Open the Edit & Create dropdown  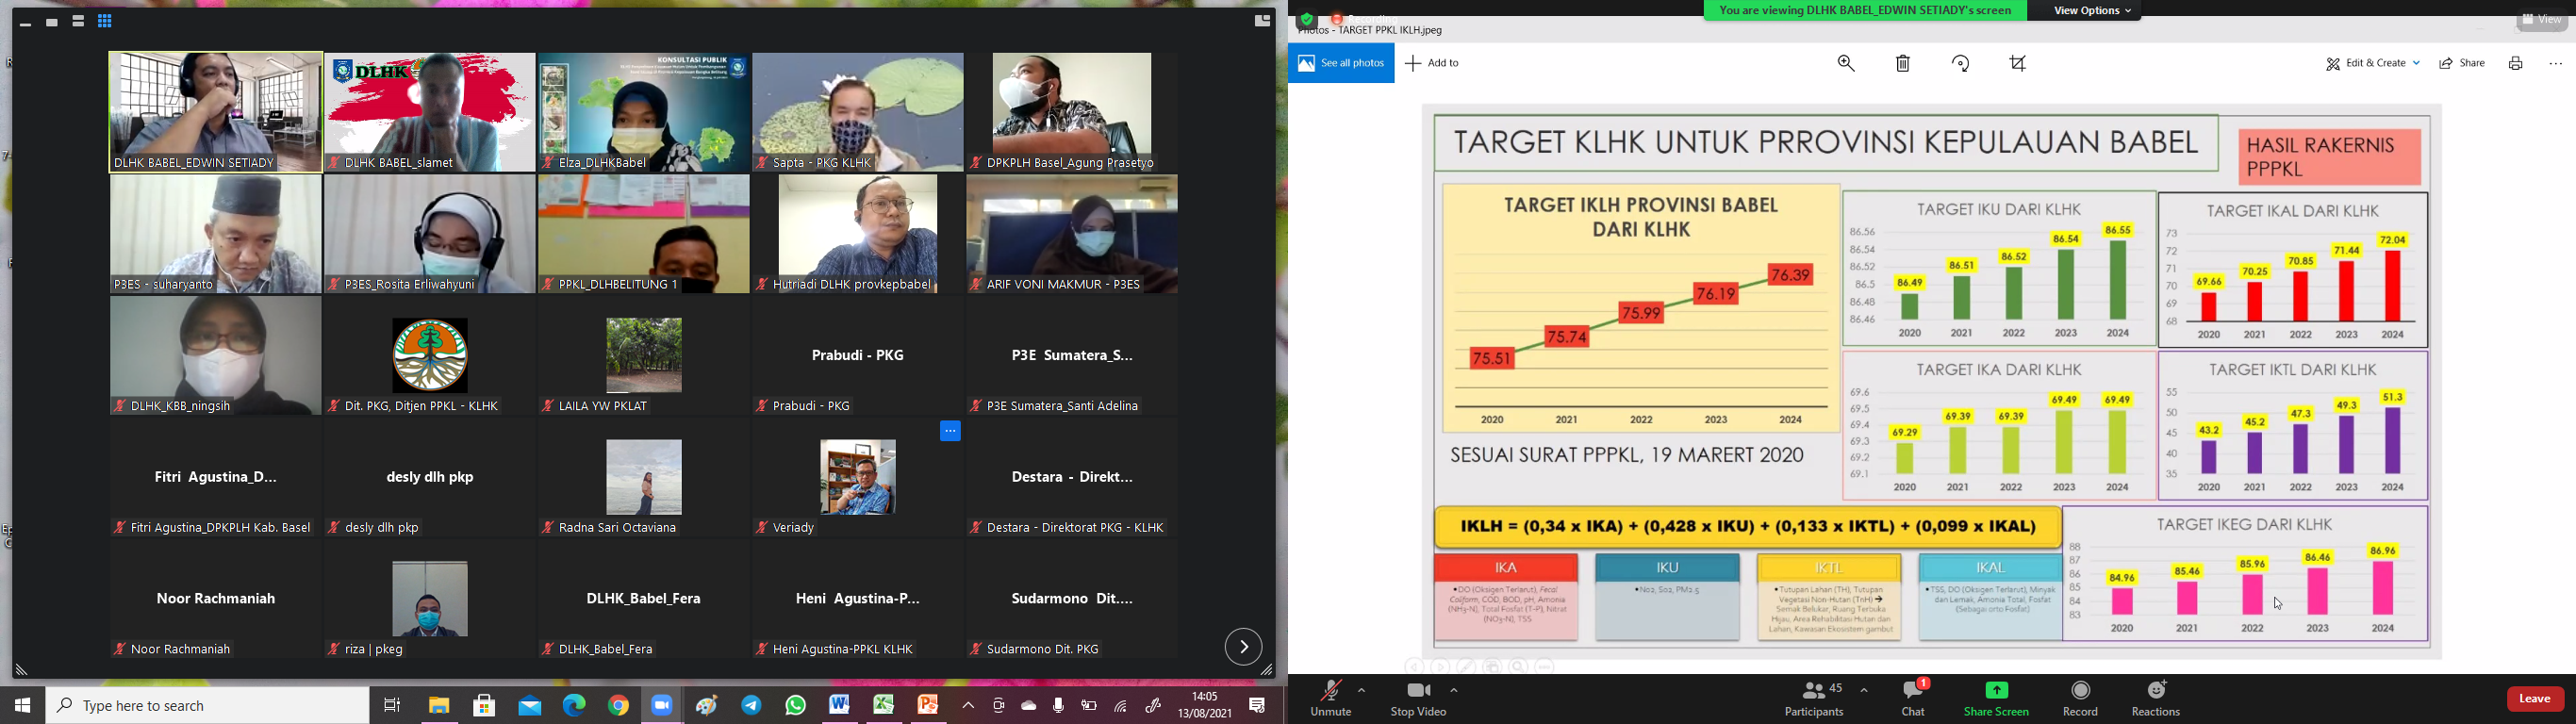[x=2372, y=64]
